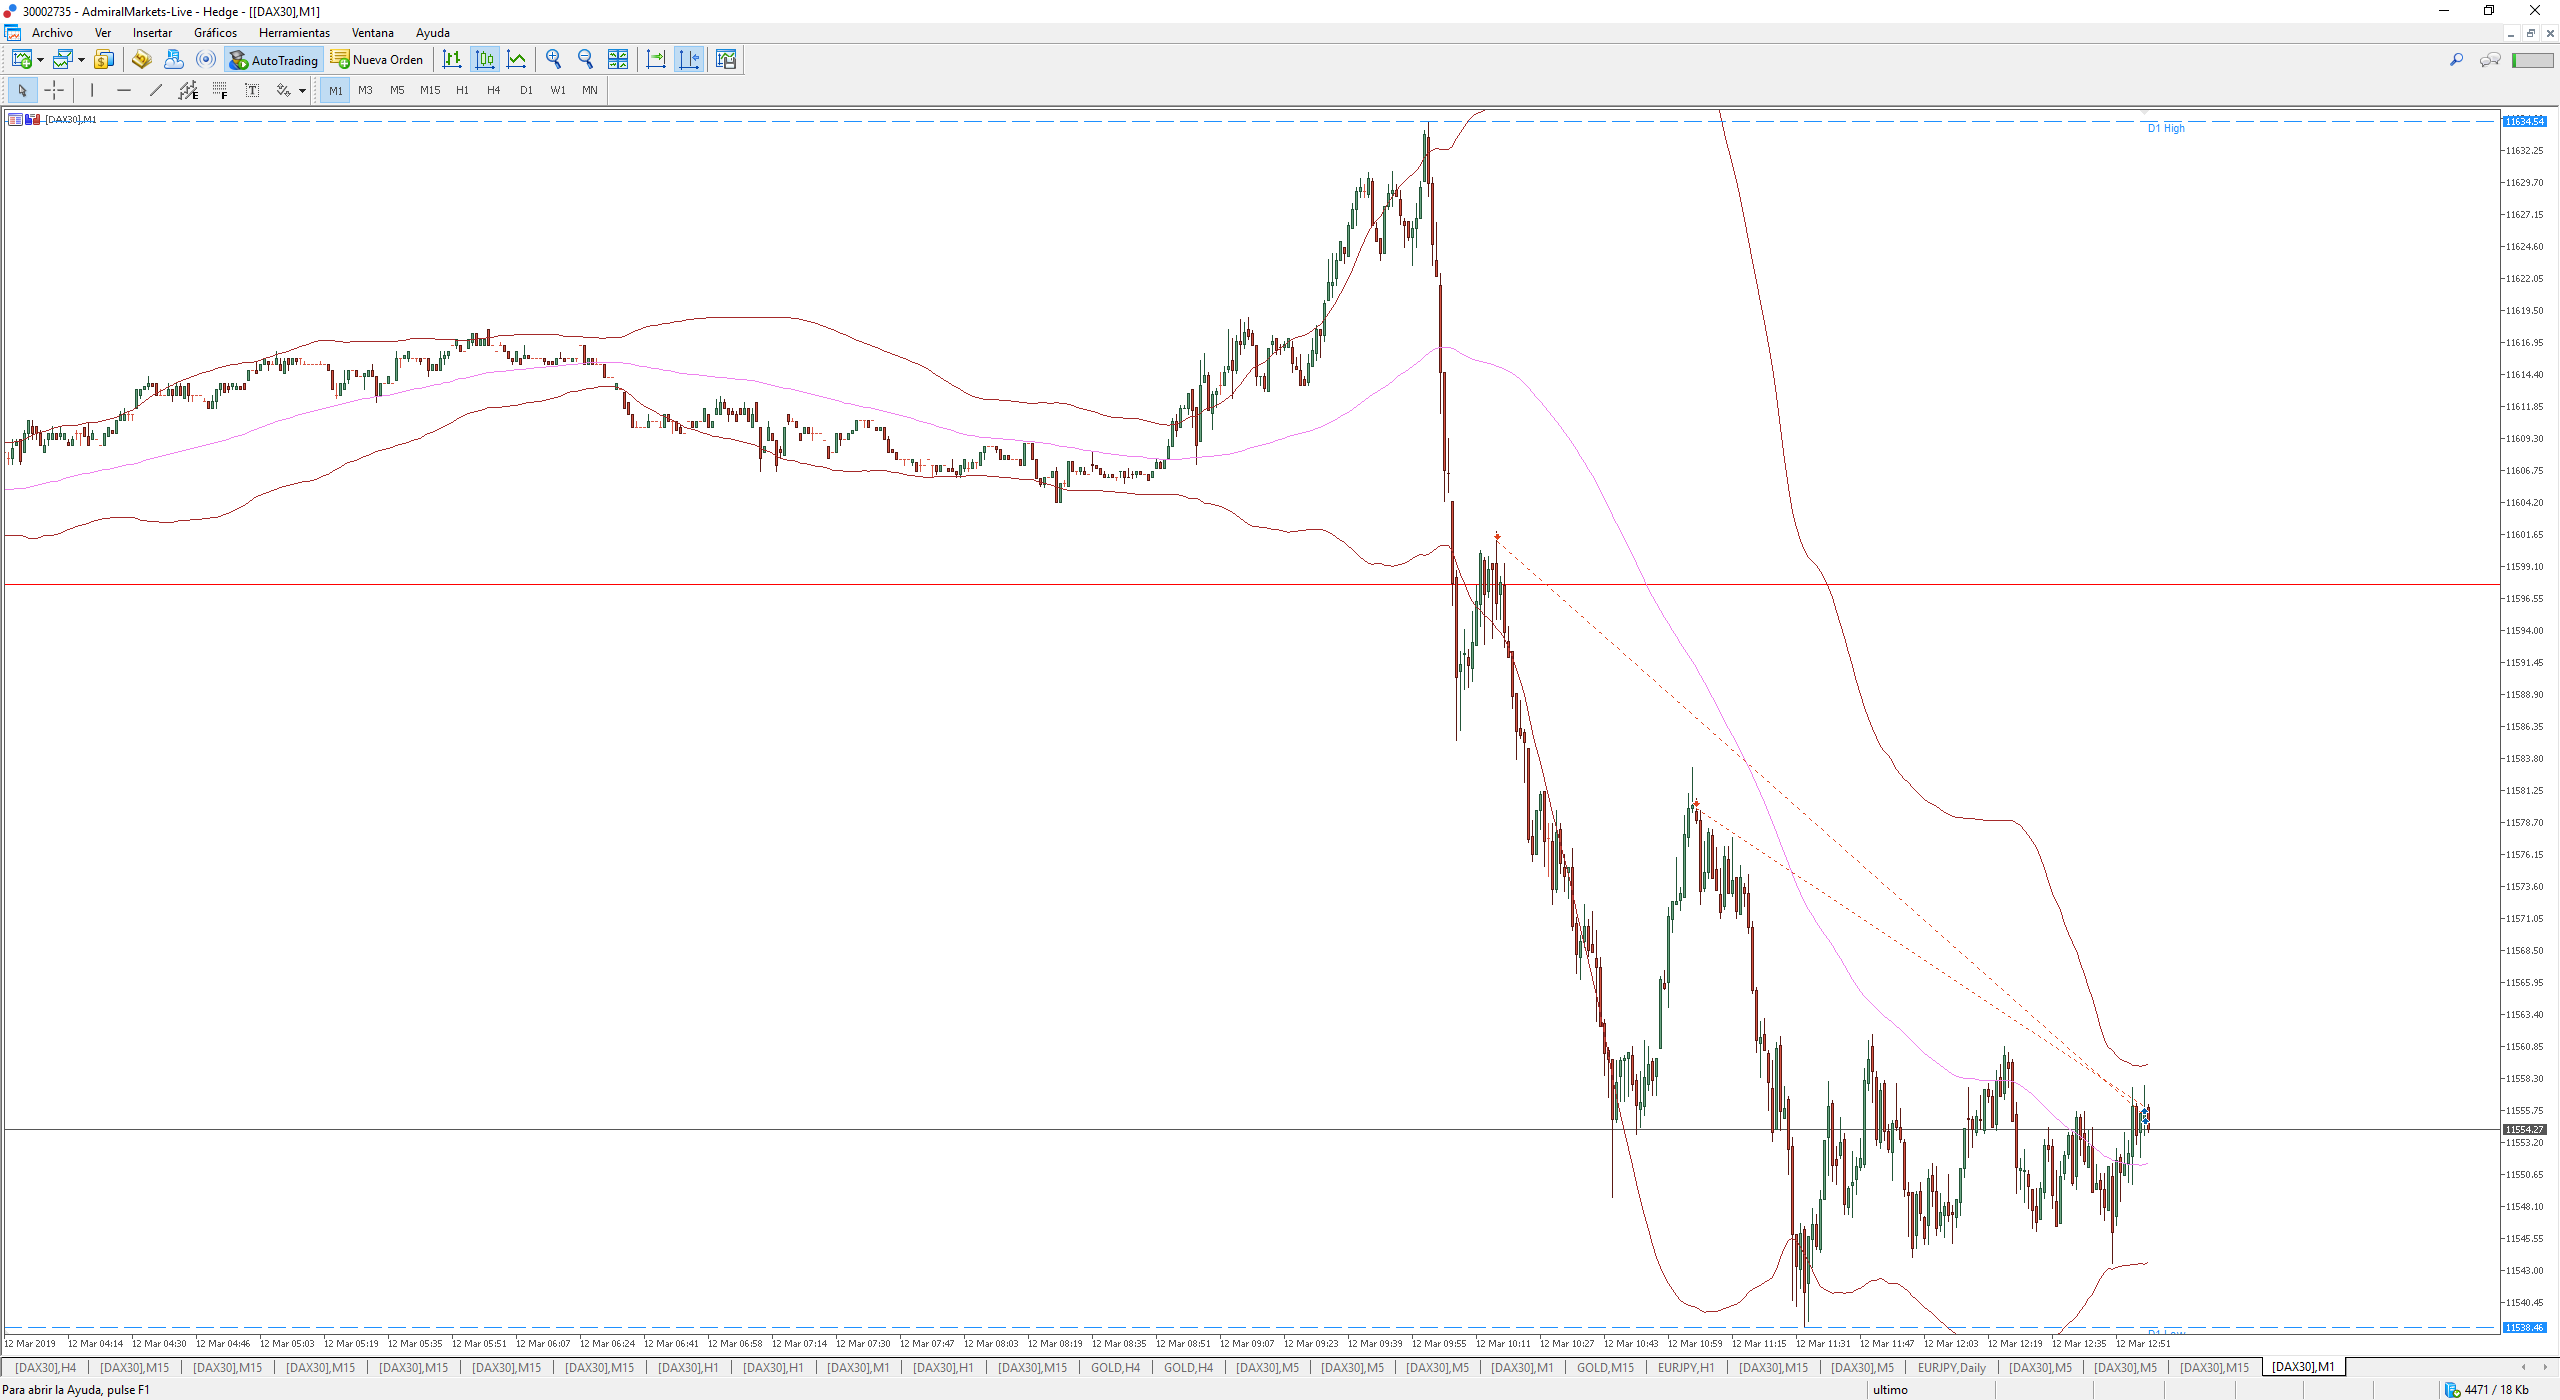Select the Fibonacci retracement tool

click(x=220, y=90)
